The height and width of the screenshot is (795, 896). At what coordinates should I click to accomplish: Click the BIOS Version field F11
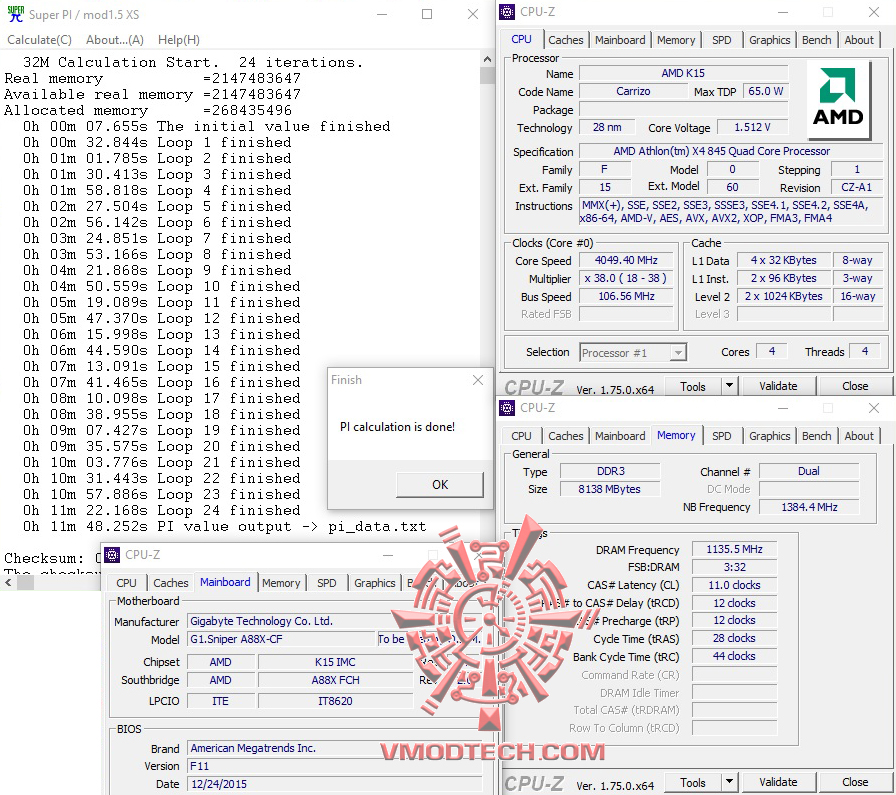(x=334, y=766)
